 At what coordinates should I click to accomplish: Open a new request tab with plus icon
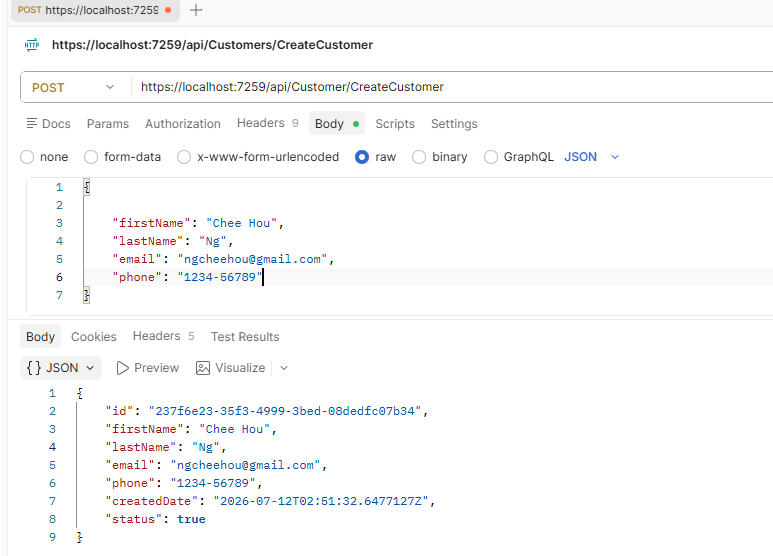coord(196,10)
